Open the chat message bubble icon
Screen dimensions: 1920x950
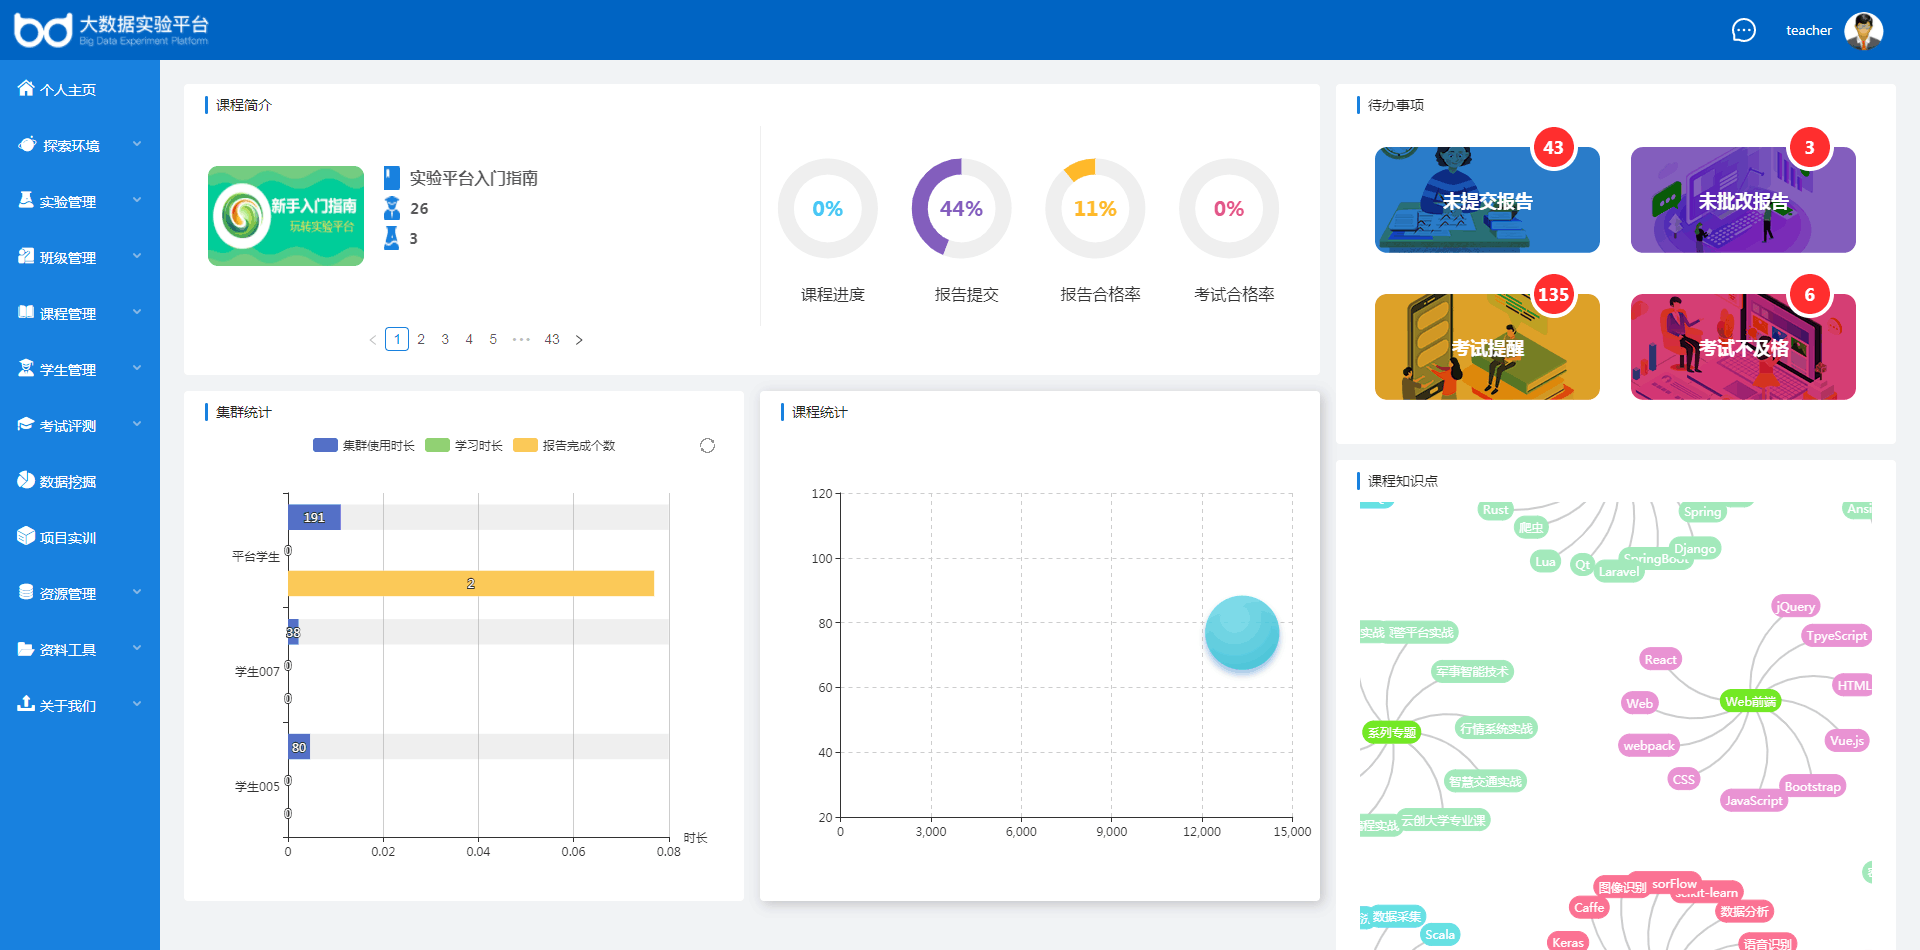click(1743, 30)
